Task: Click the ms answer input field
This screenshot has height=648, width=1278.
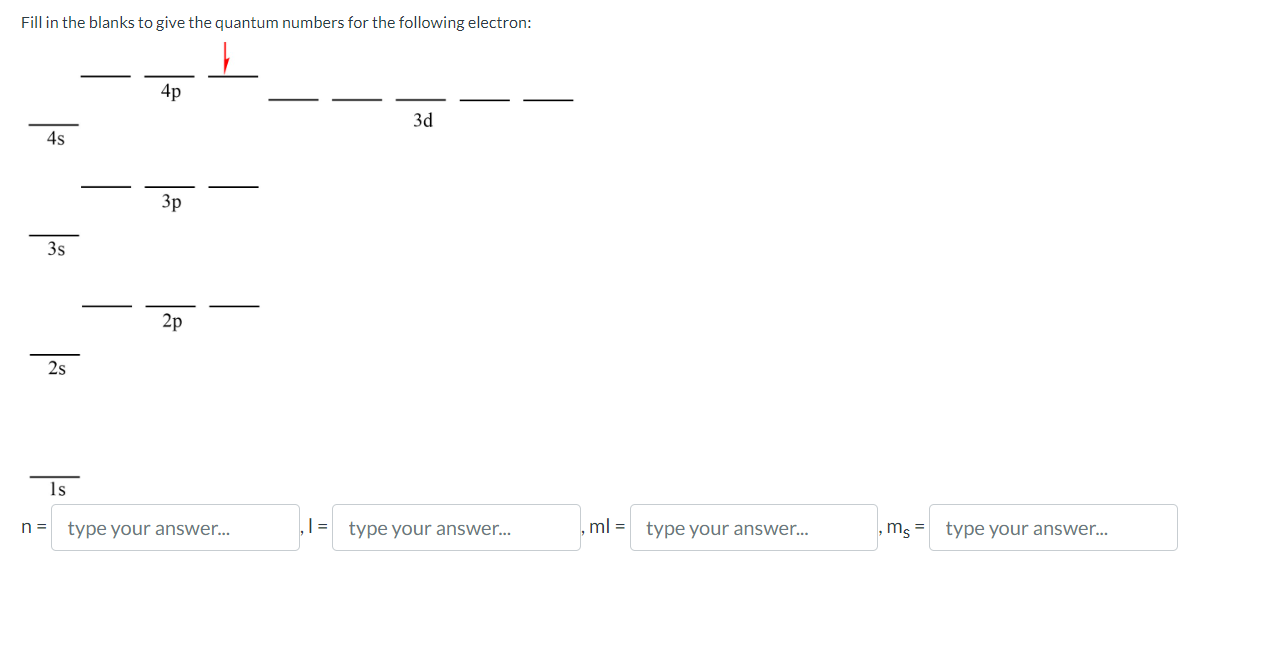Action: 1052,527
